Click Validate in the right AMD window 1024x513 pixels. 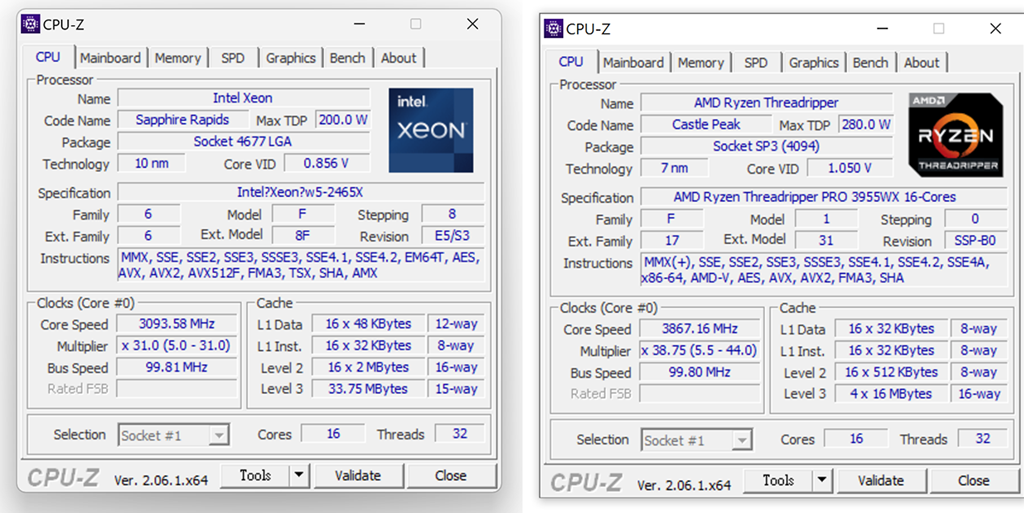tap(881, 481)
